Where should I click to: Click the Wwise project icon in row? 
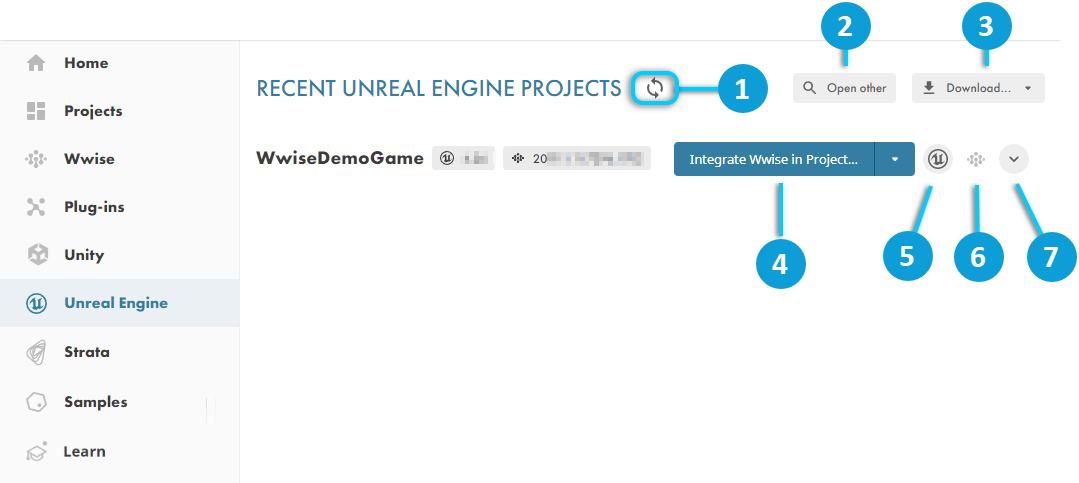tap(978, 159)
